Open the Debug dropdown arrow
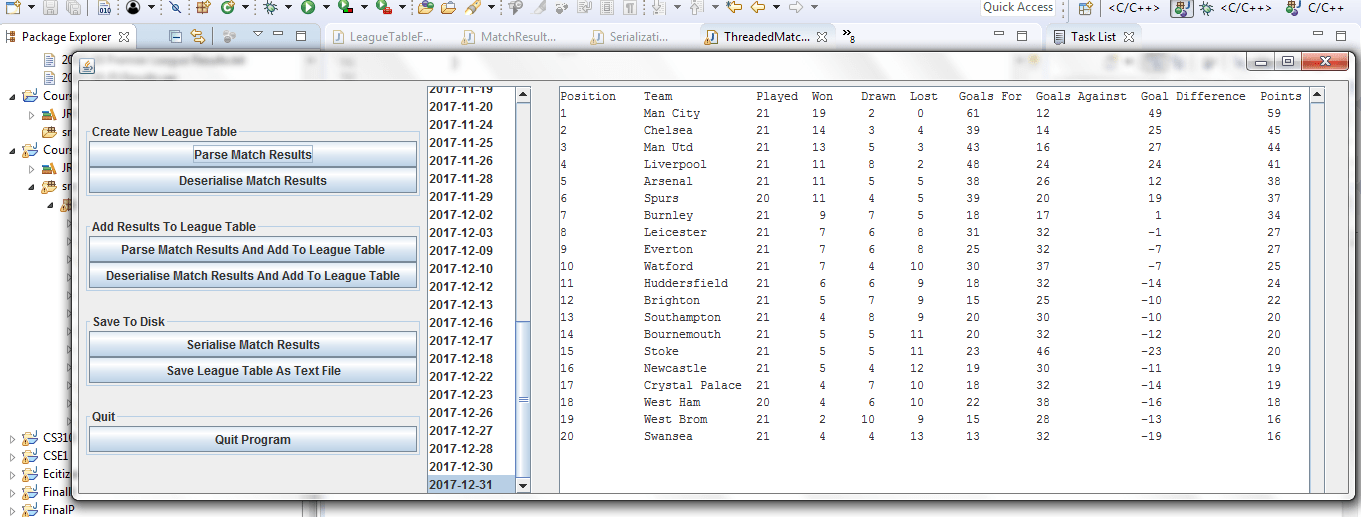The image size is (1361, 517). [287, 7]
